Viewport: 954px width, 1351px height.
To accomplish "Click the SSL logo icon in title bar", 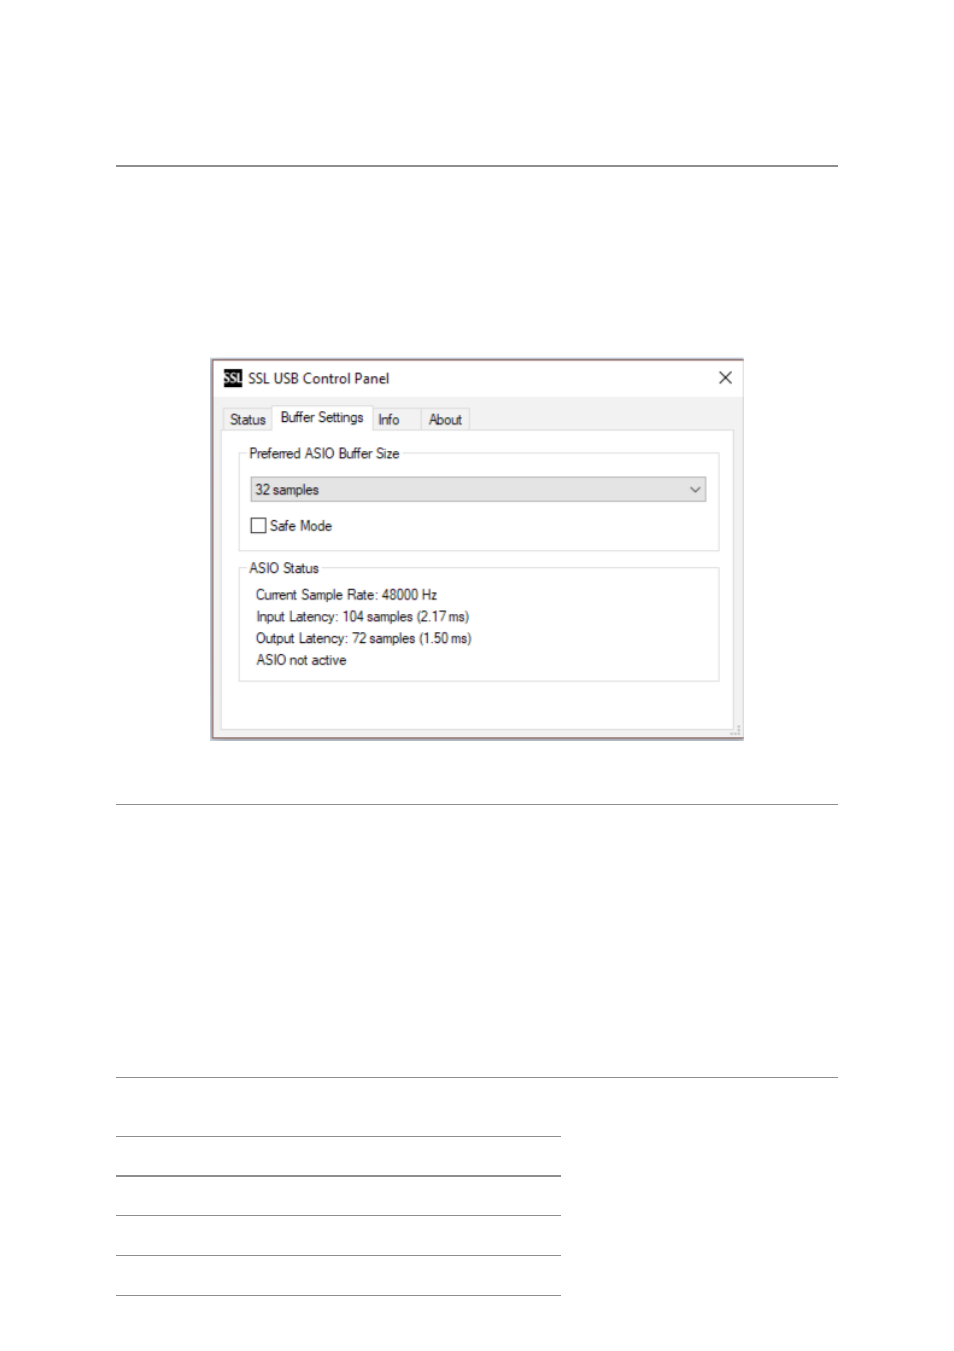I will tap(233, 378).
